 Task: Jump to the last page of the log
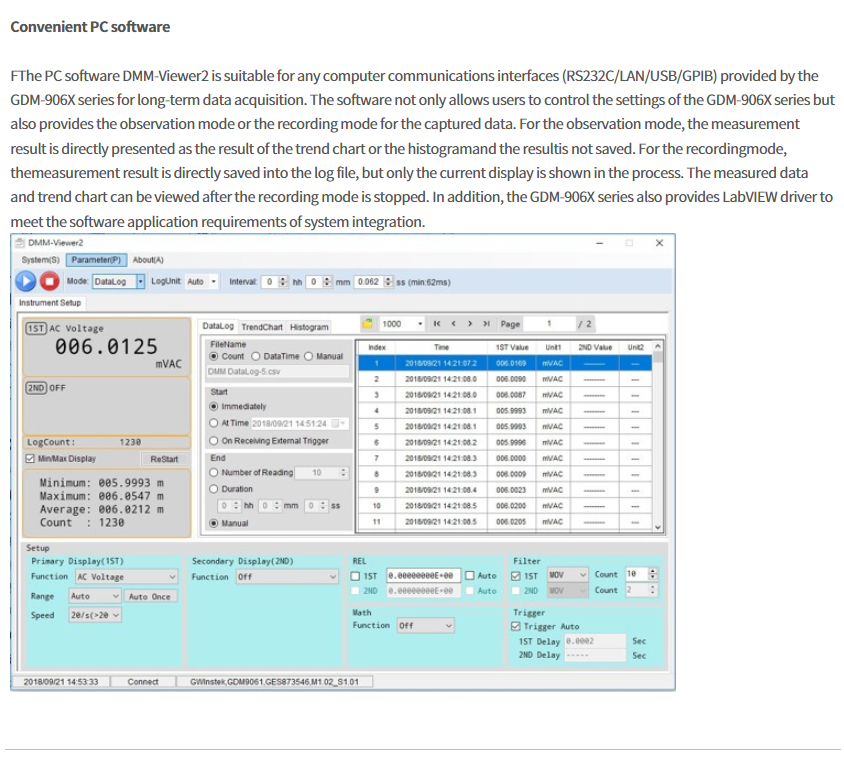(x=486, y=324)
